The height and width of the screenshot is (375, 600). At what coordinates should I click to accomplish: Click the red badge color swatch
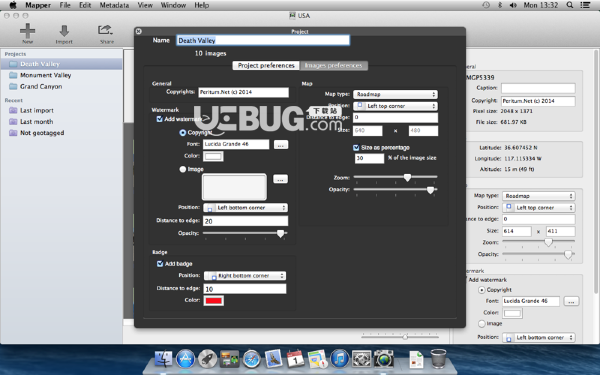tap(214, 300)
